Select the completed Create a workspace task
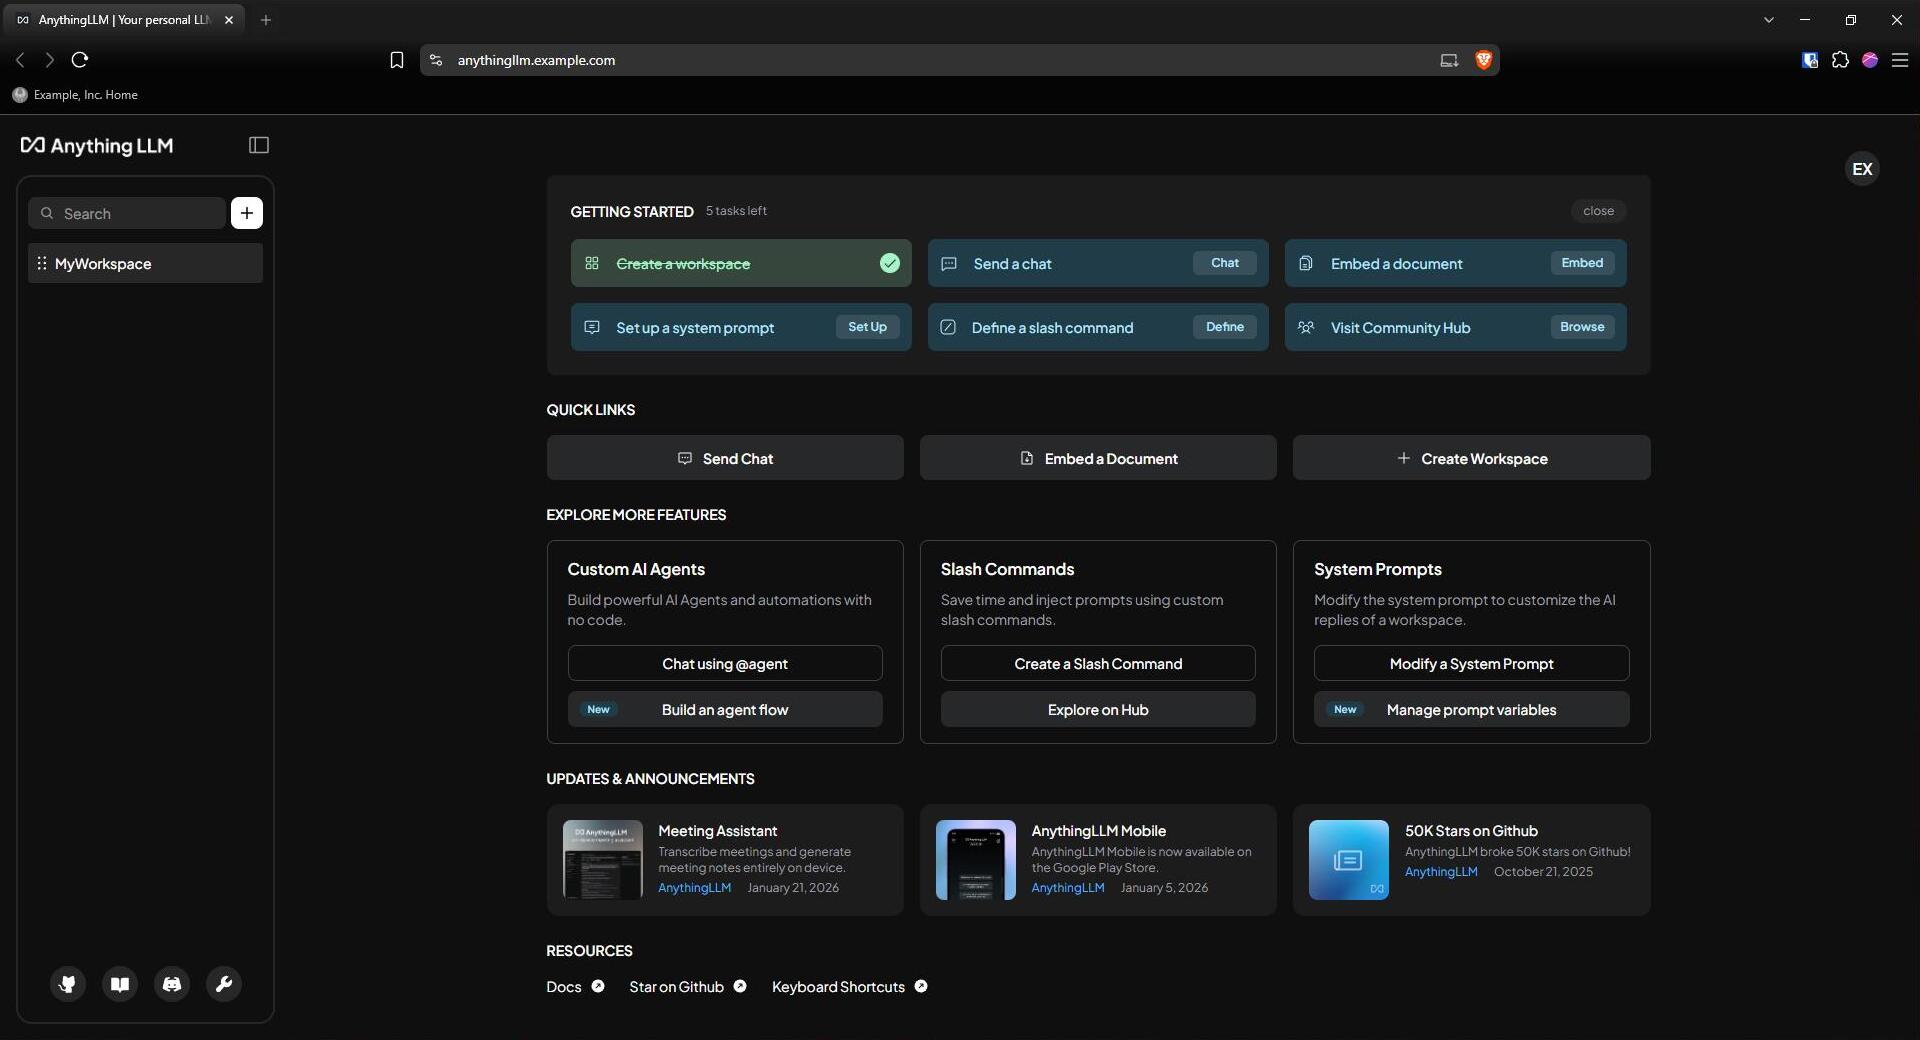Screen dimensions: 1920x1040 point(741,263)
